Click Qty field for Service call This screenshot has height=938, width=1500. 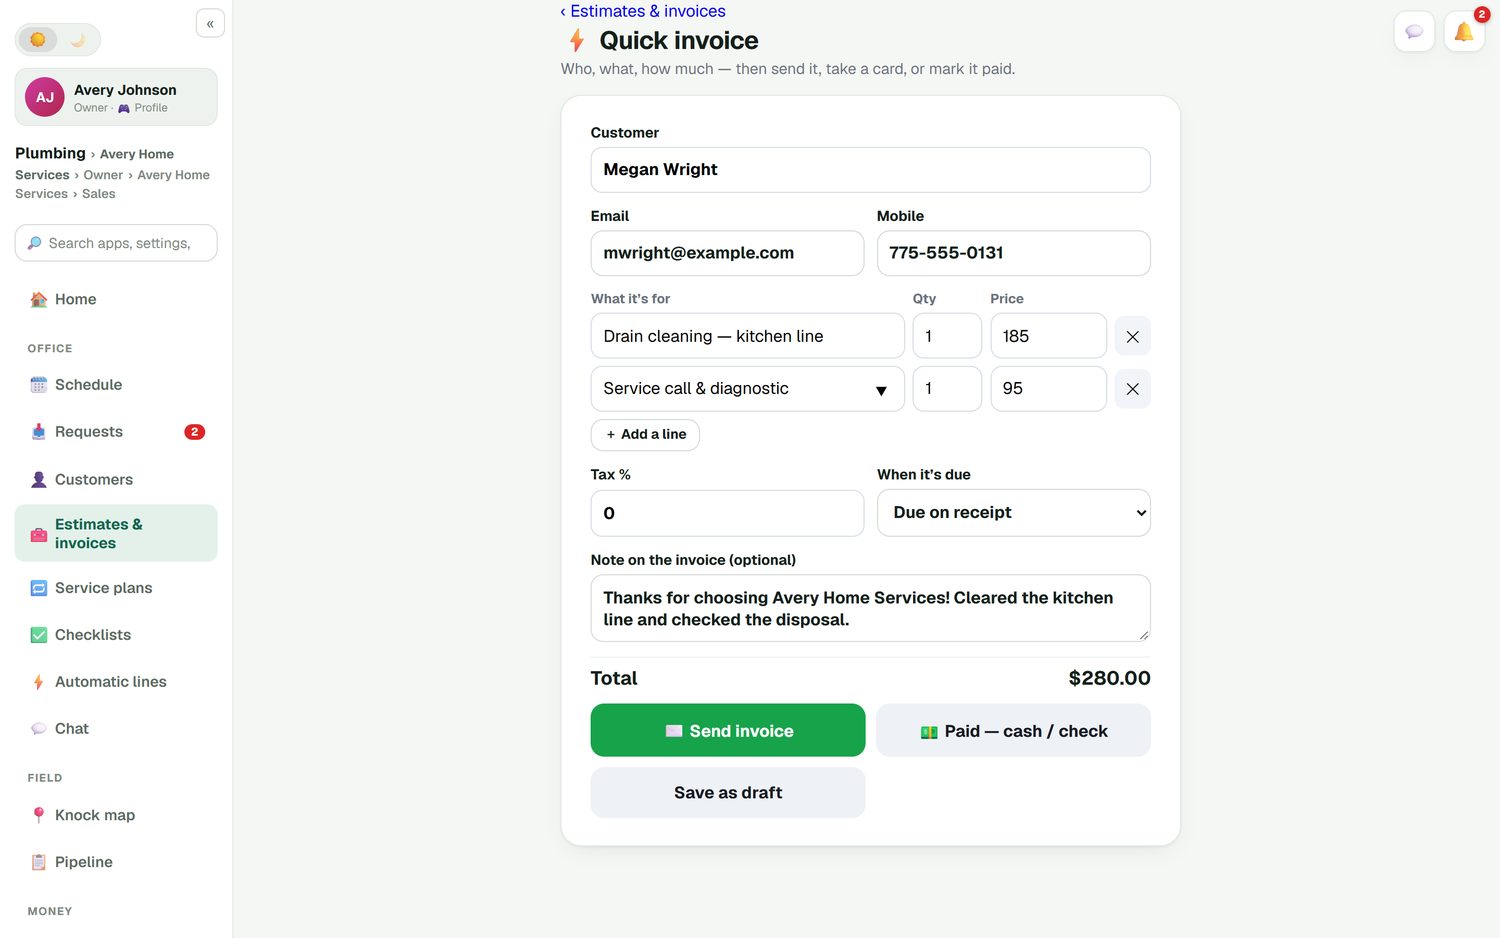point(947,389)
